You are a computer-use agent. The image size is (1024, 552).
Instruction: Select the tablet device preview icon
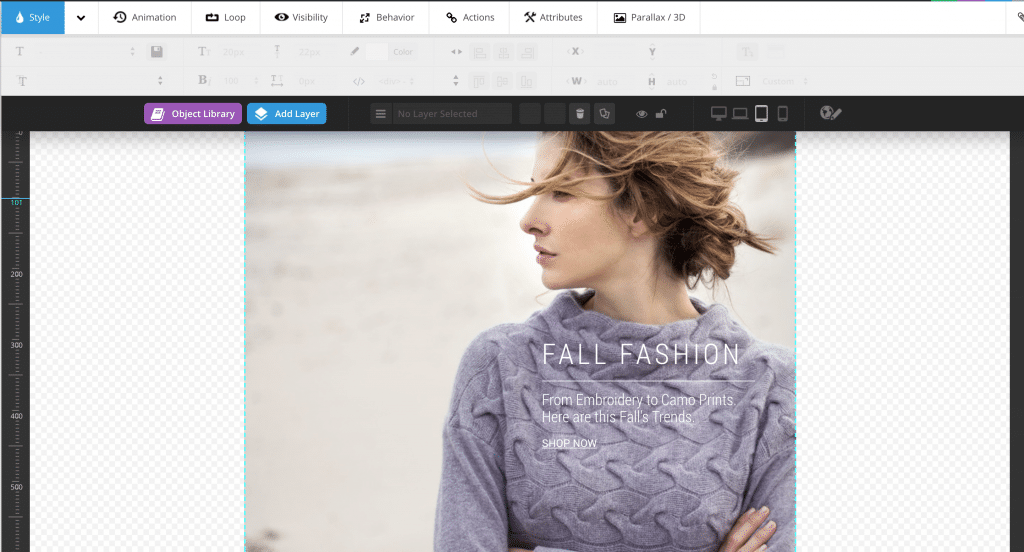pyautogui.click(x=761, y=114)
